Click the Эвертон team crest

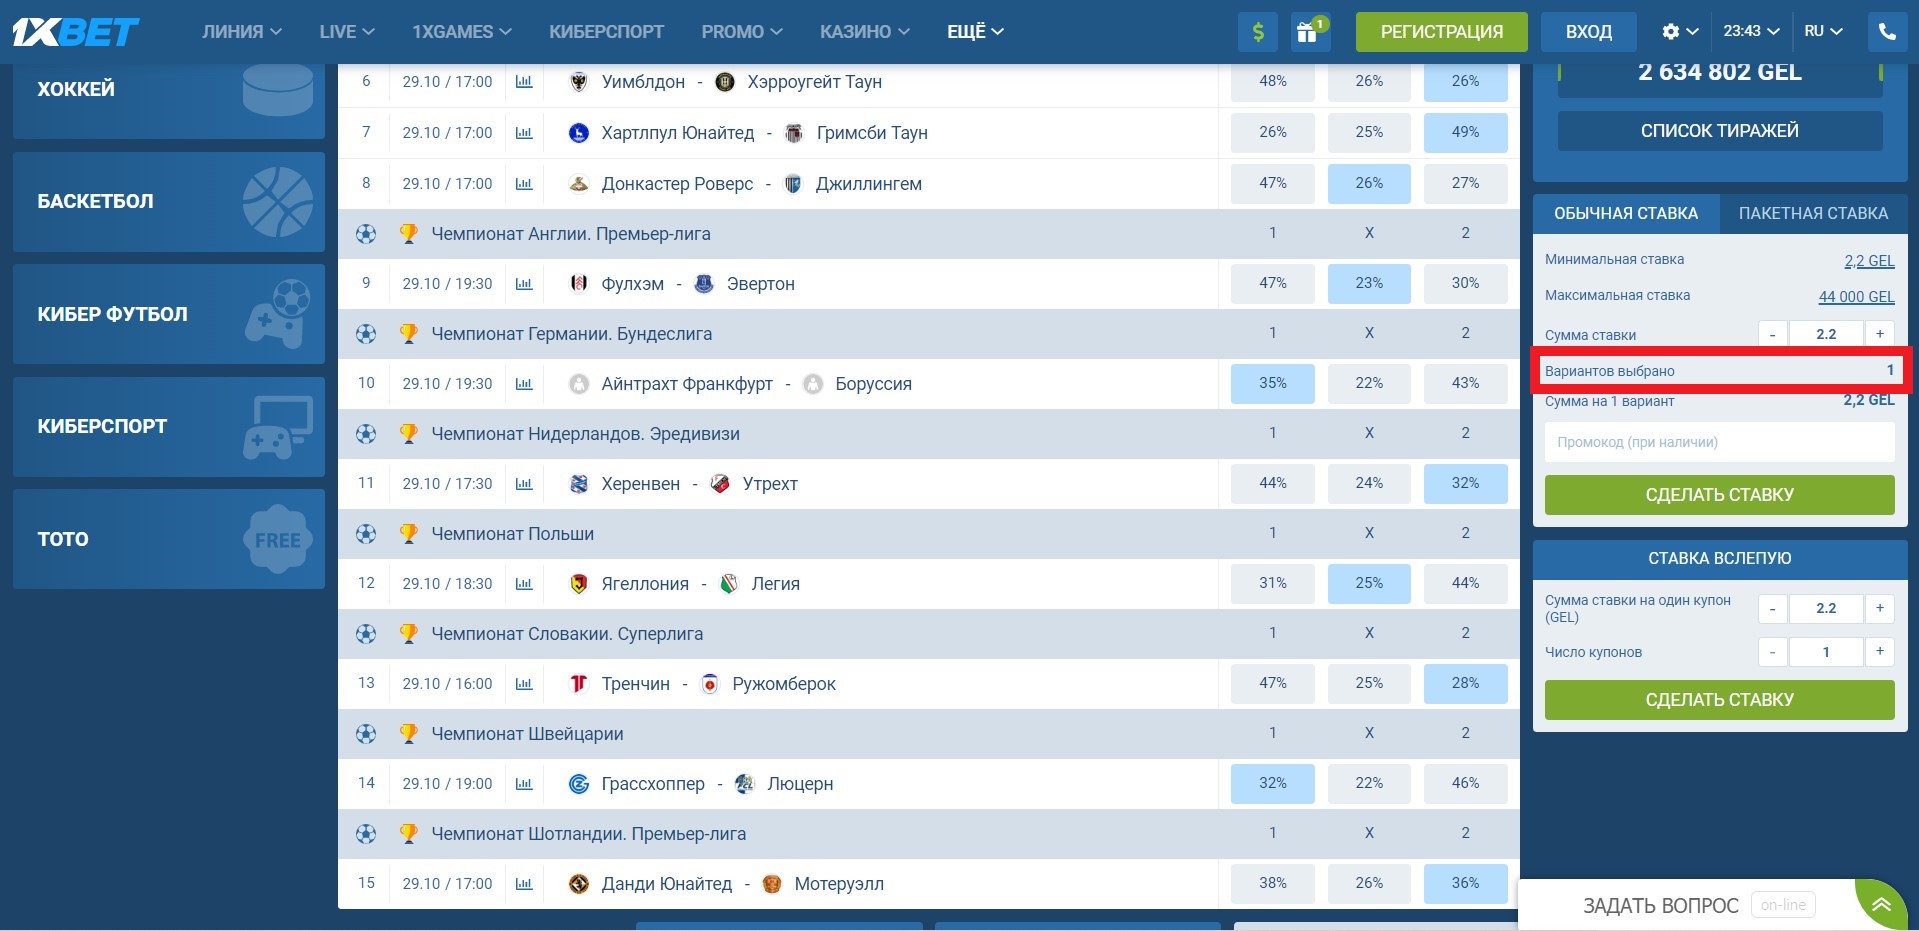click(704, 284)
